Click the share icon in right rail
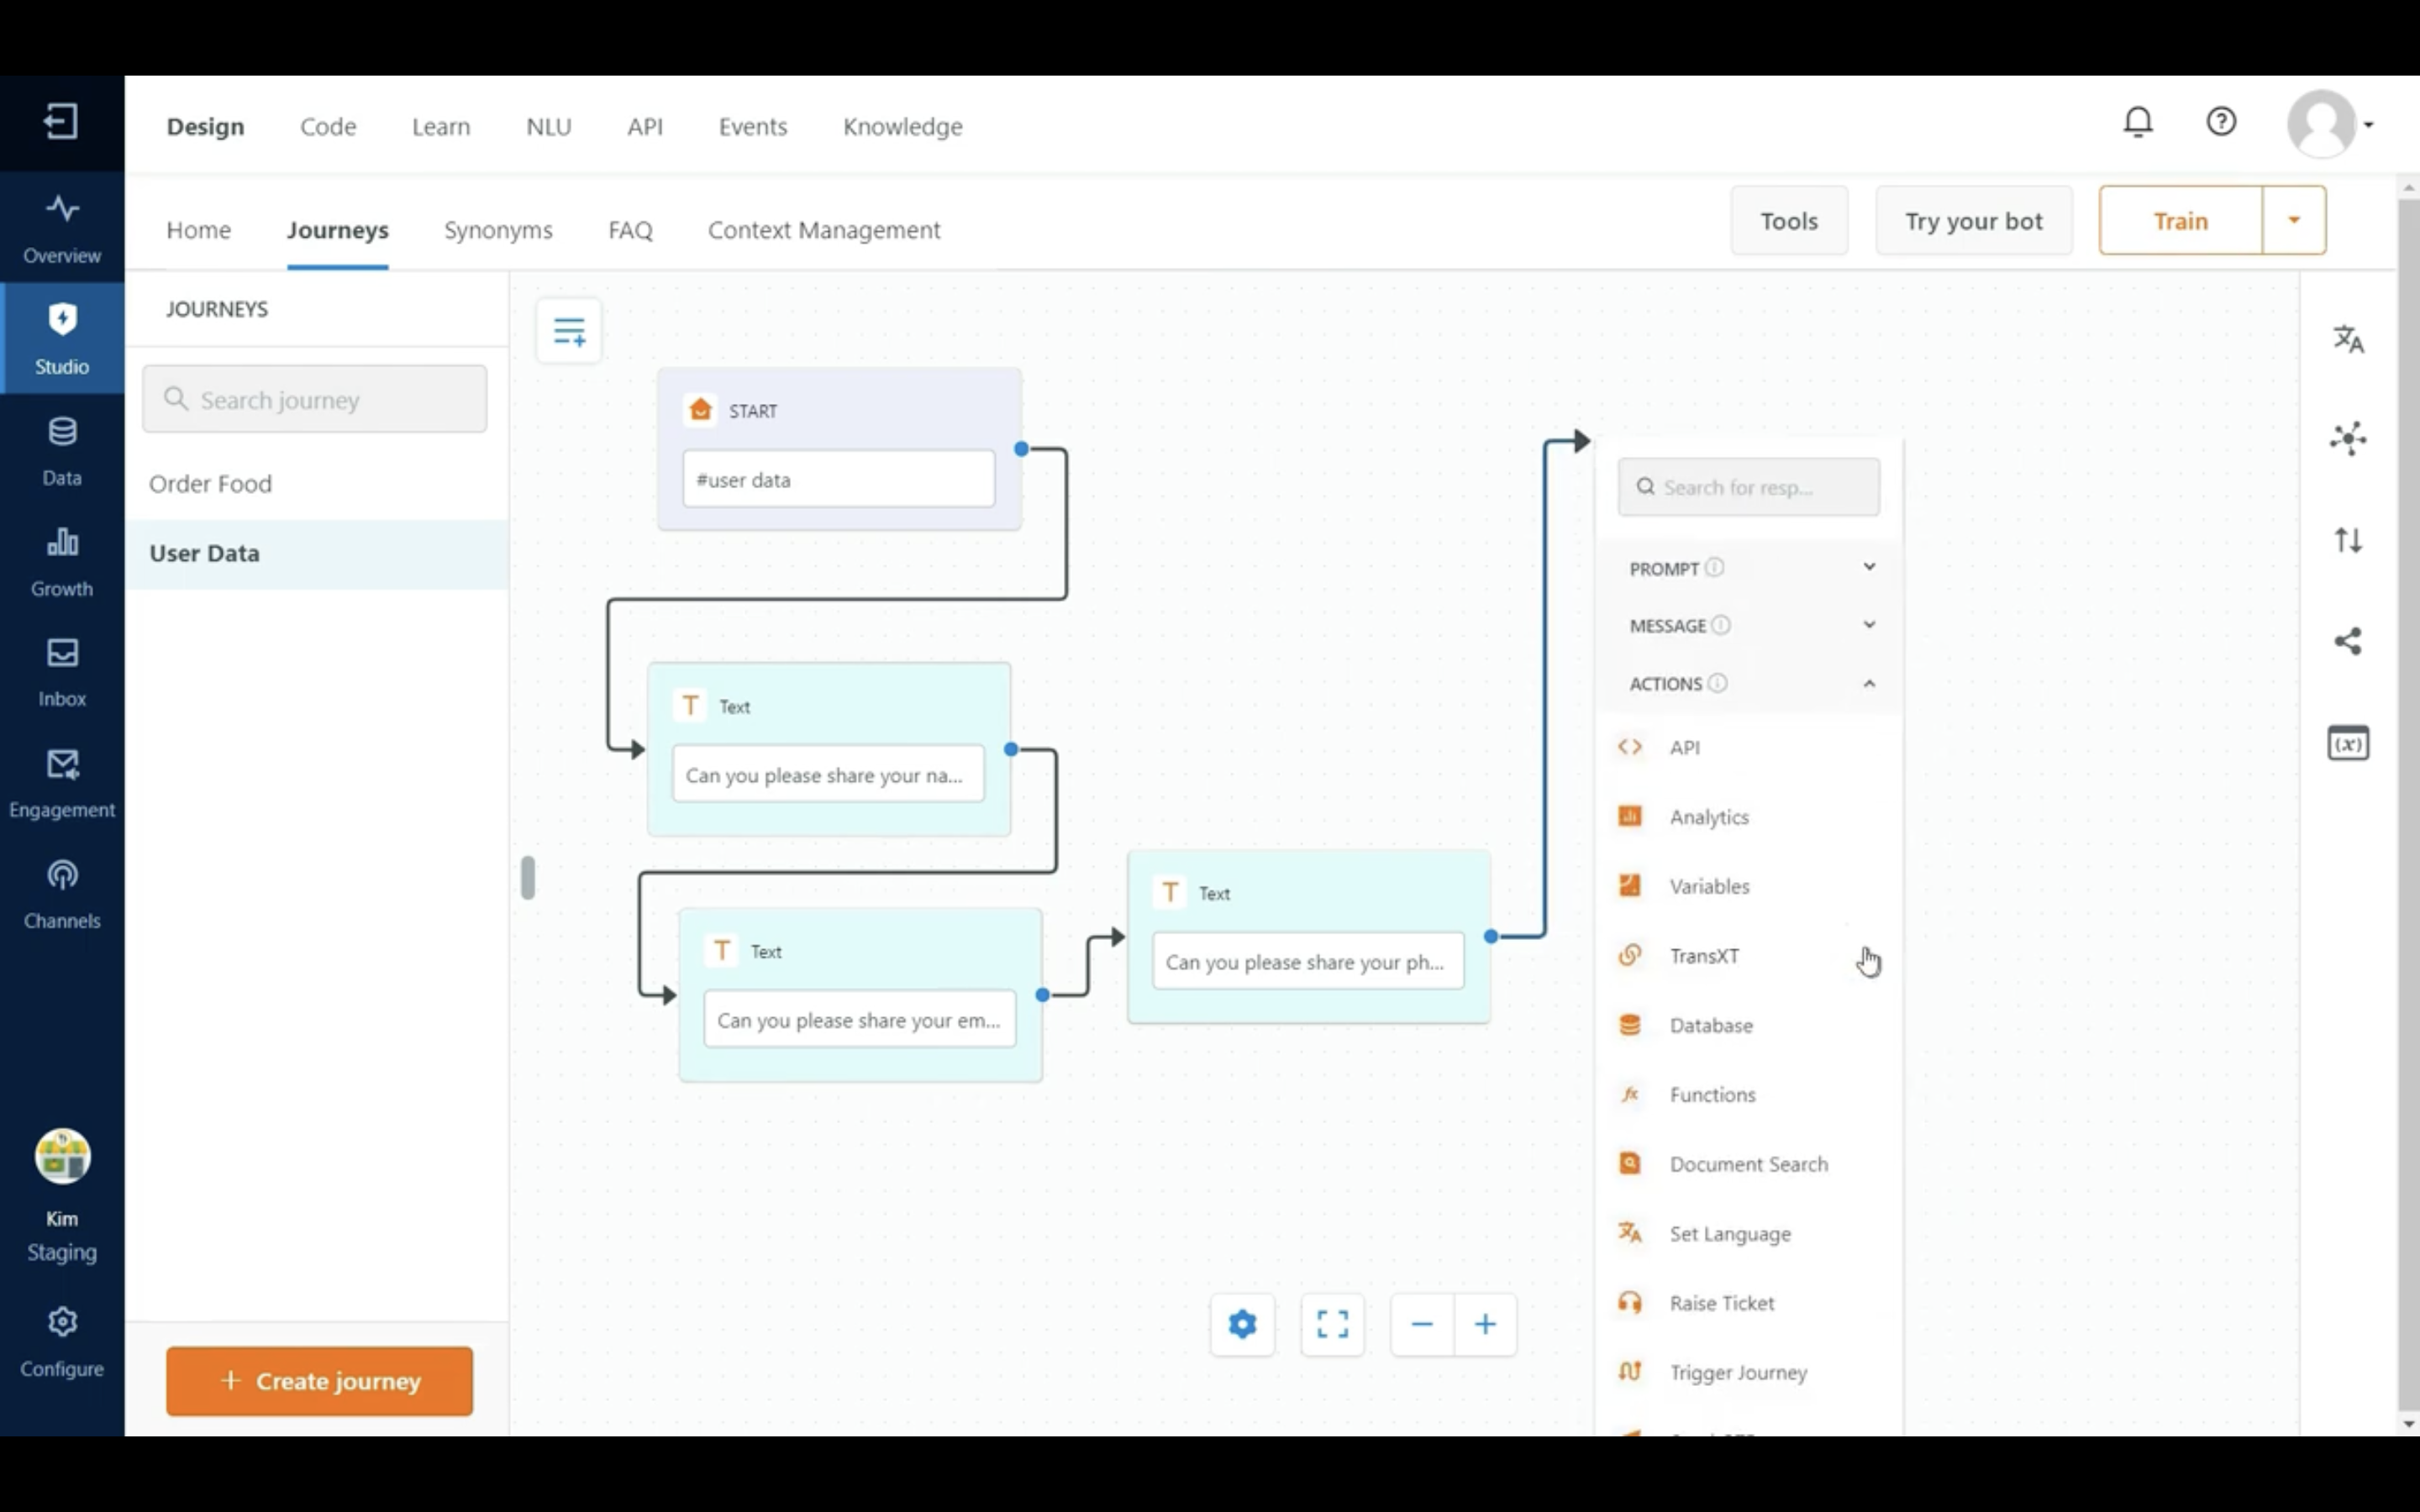This screenshot has width=2420, height=1512. pyautogui.click(x=2348, y=641)
